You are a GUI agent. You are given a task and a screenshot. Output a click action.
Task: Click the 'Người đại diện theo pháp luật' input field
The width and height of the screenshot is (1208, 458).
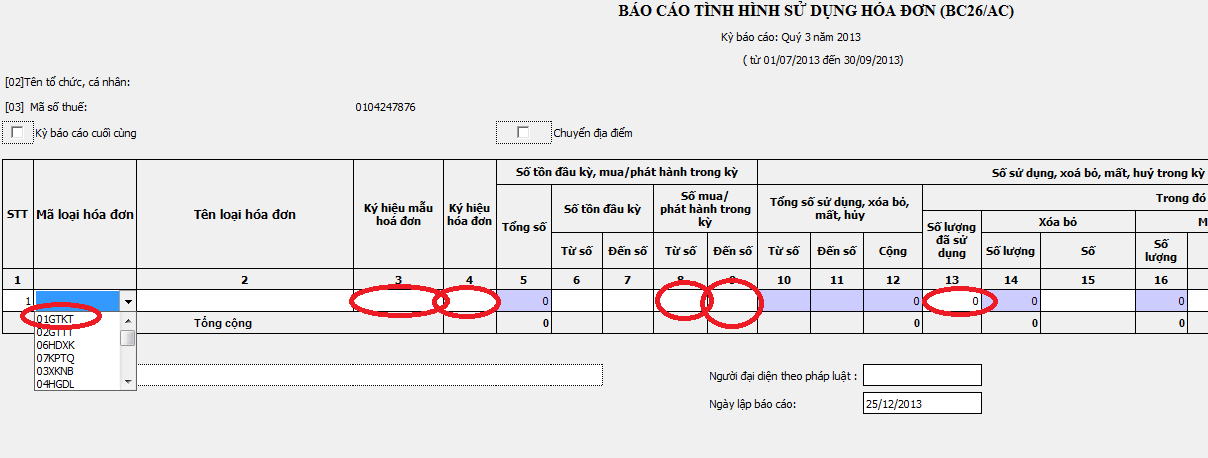tap(921, 375)
